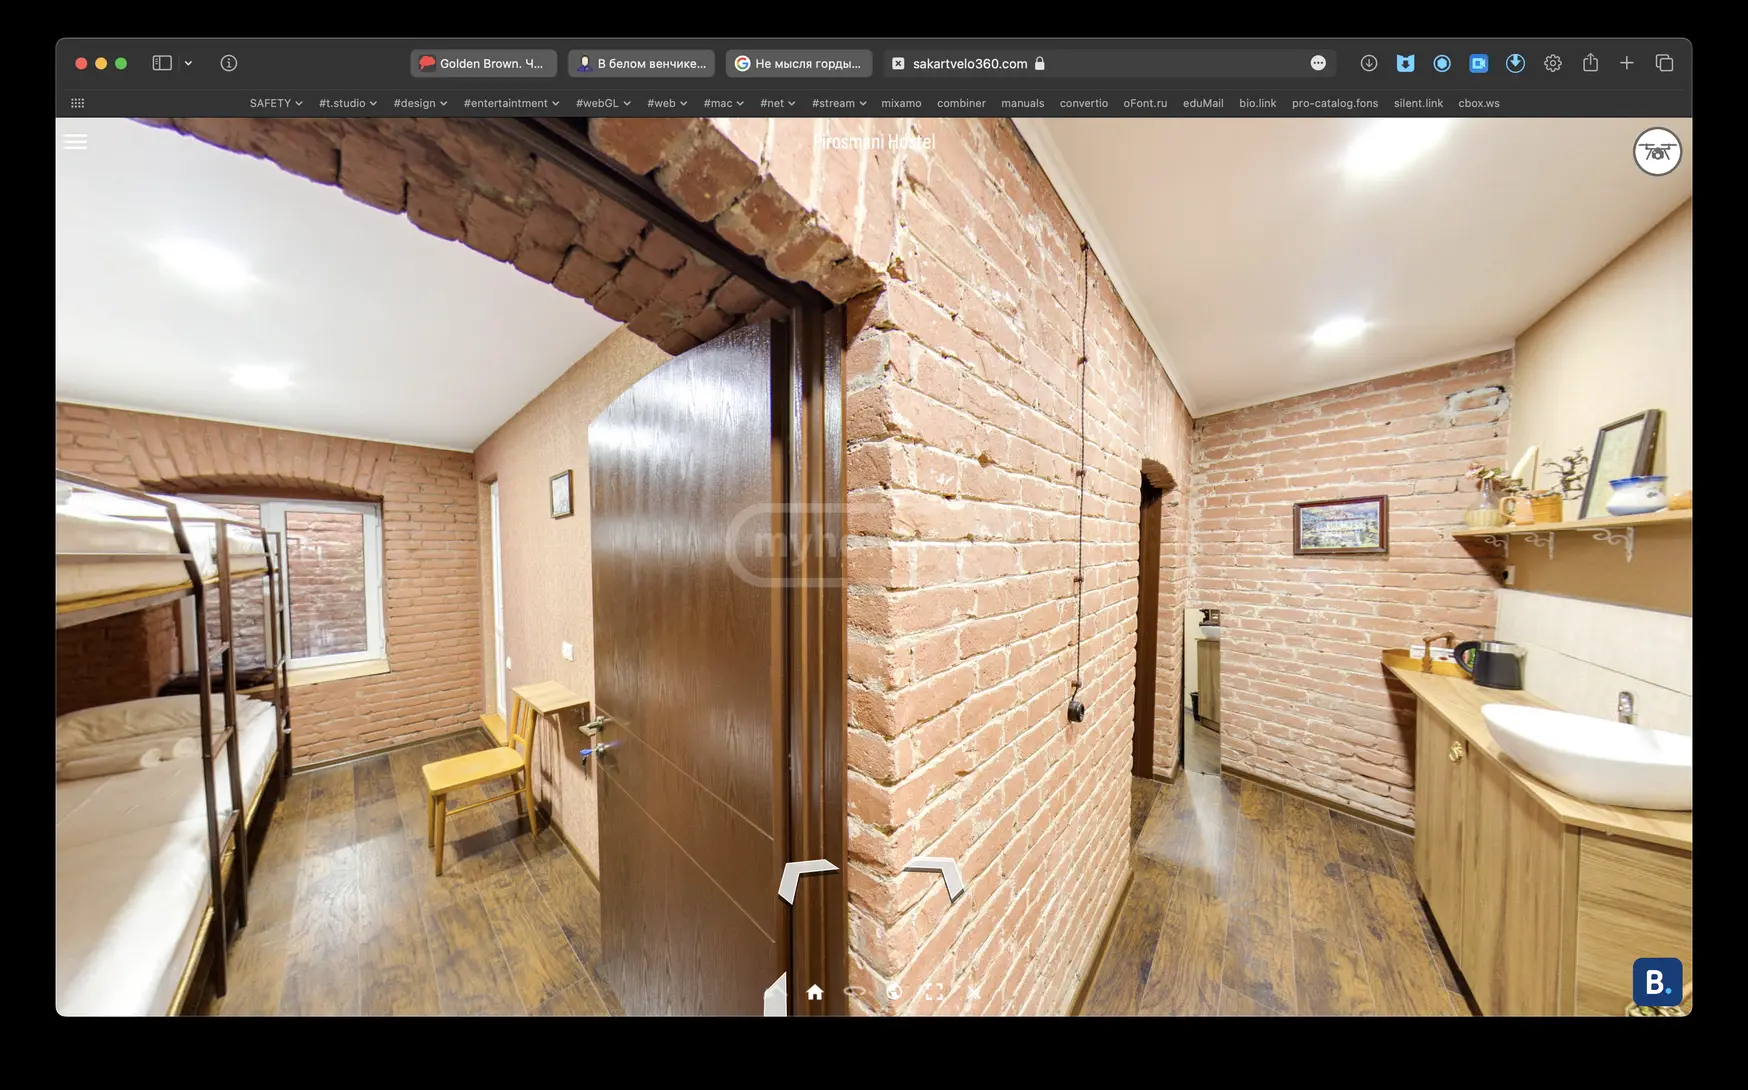Image resolution: width=1748 pixels, height=1090 pixels.
Task: Expand the #t.studio bookmarks folder
Action: point(348,103)
